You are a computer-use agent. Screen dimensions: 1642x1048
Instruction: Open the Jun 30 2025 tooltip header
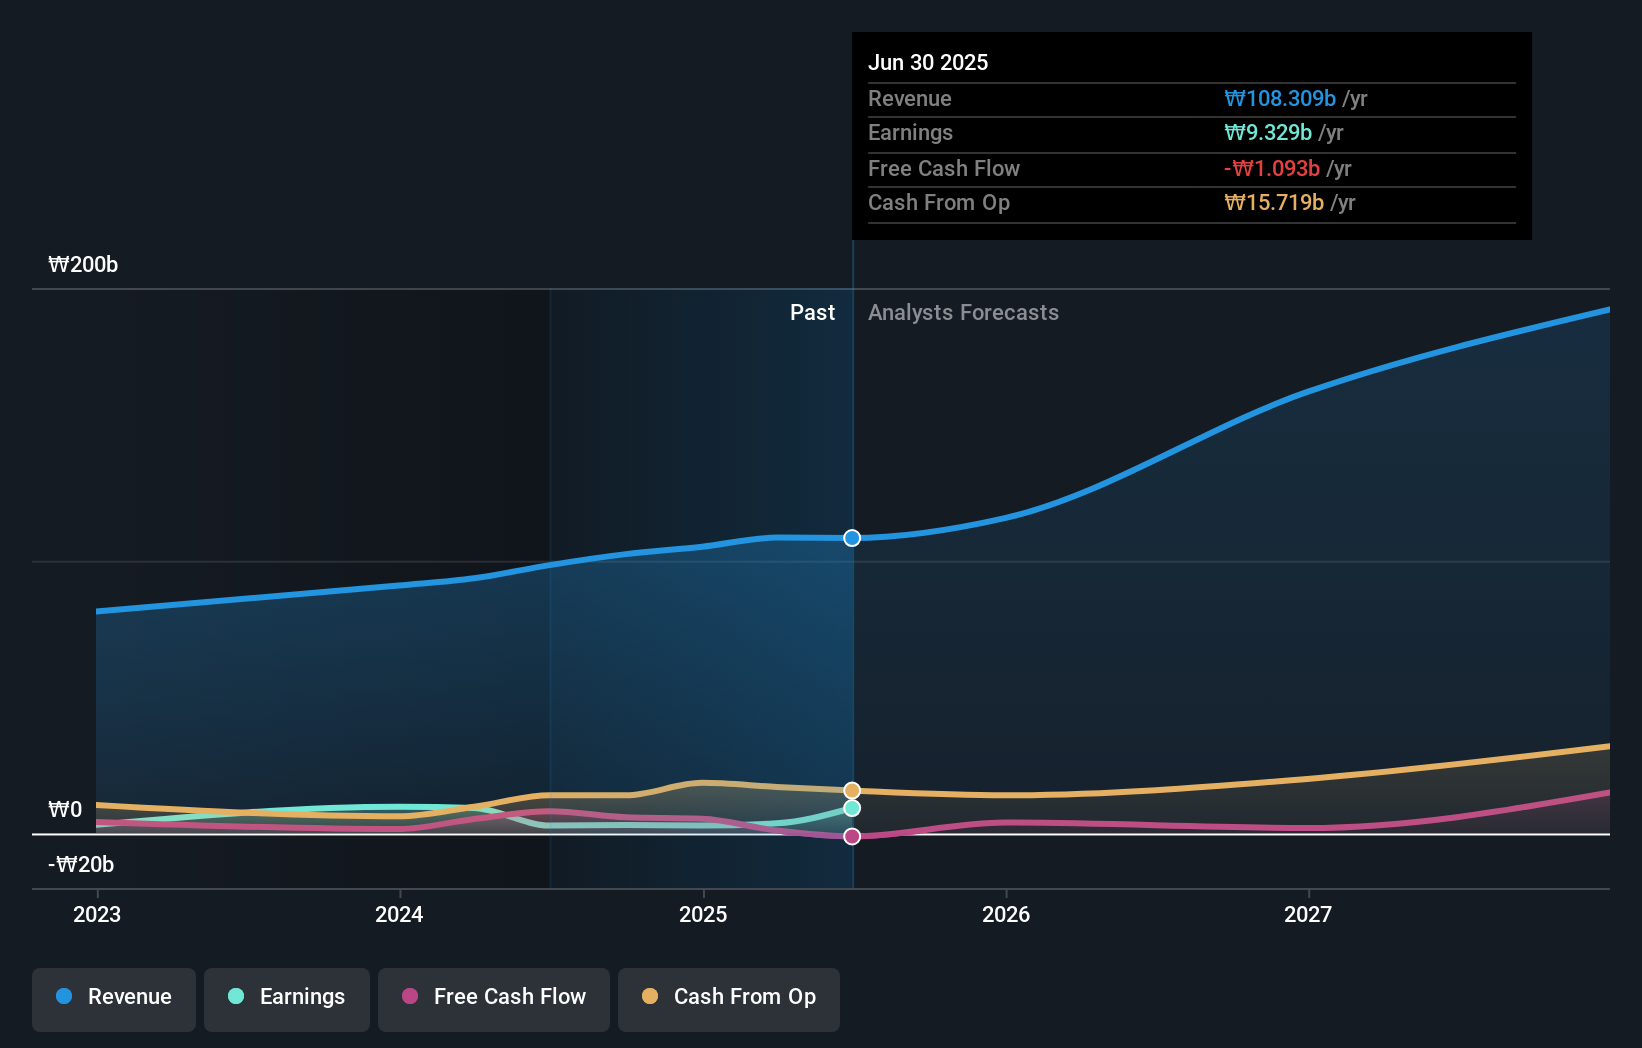tap(928, 62)
